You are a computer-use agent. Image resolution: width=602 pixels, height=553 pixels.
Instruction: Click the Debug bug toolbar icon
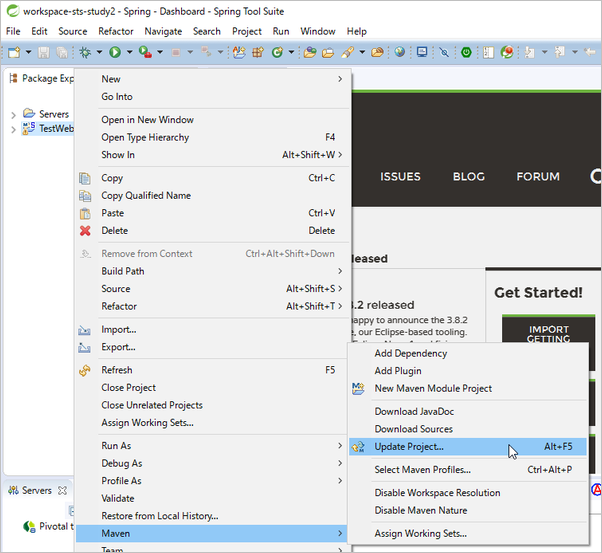point(85,52)
